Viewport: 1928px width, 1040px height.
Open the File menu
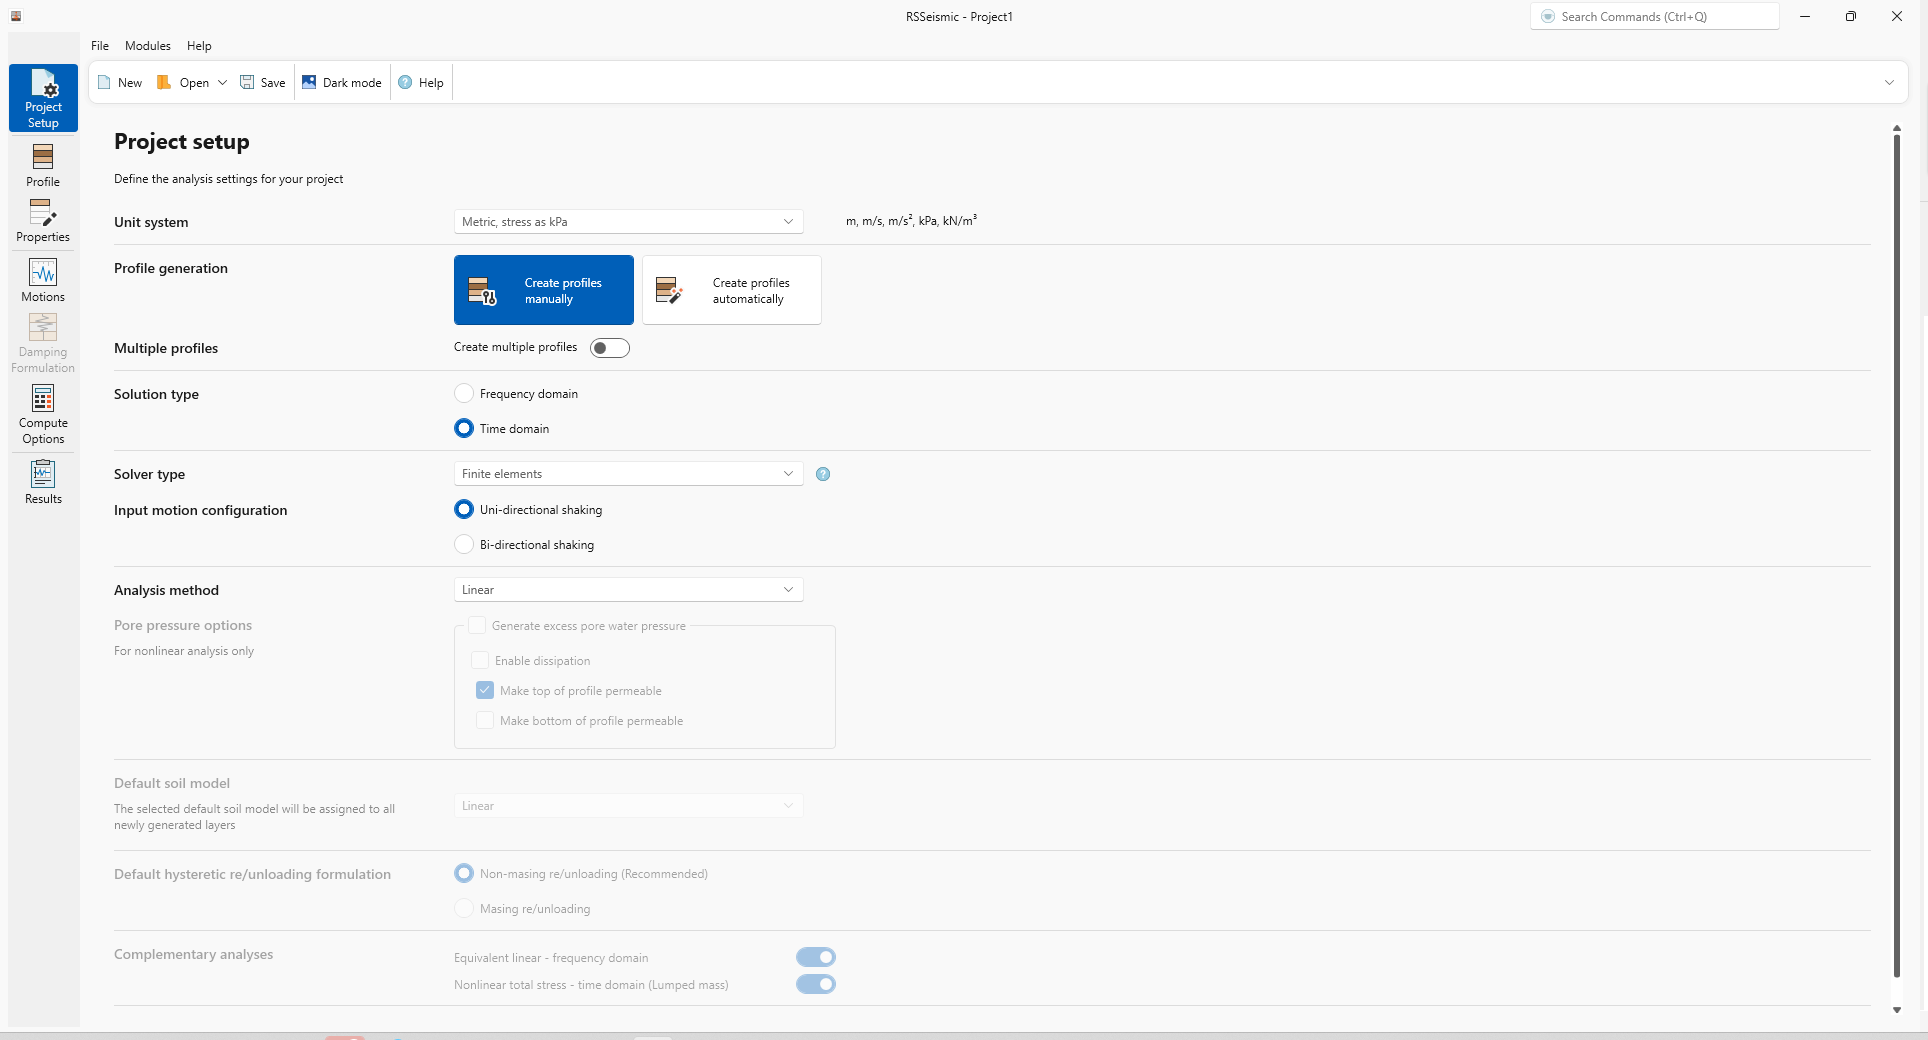tap(100, 46)
